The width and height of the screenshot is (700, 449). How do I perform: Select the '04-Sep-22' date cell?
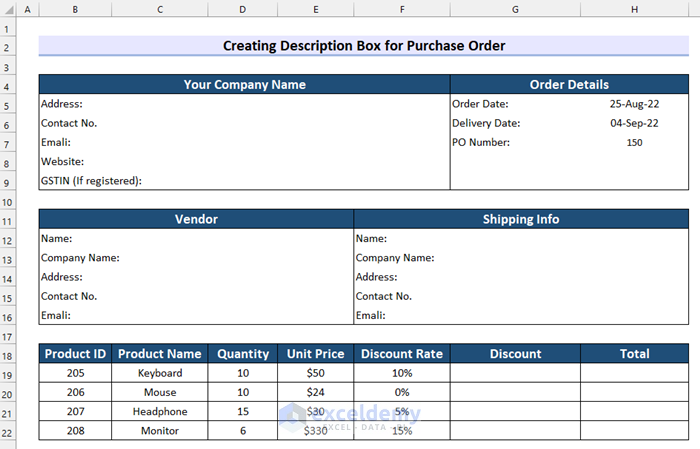pos(634,123)
